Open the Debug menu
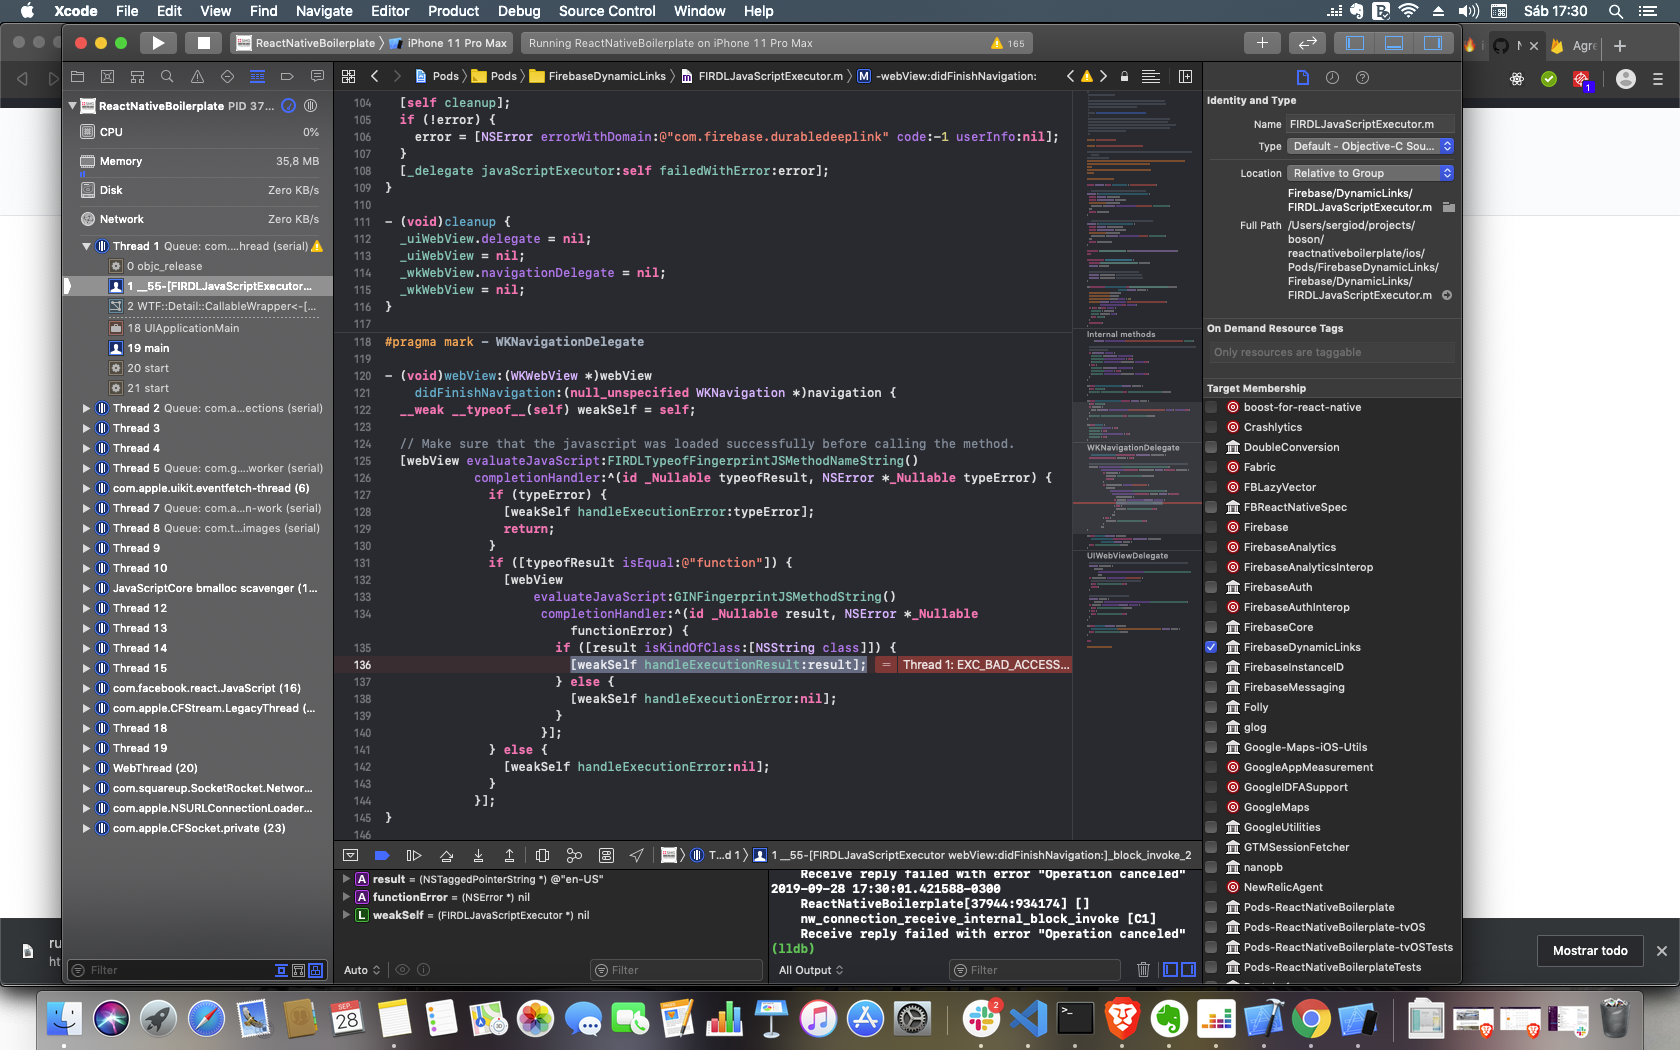The height and width of the screenshot is (1050, 1680). tap(519, 11)
